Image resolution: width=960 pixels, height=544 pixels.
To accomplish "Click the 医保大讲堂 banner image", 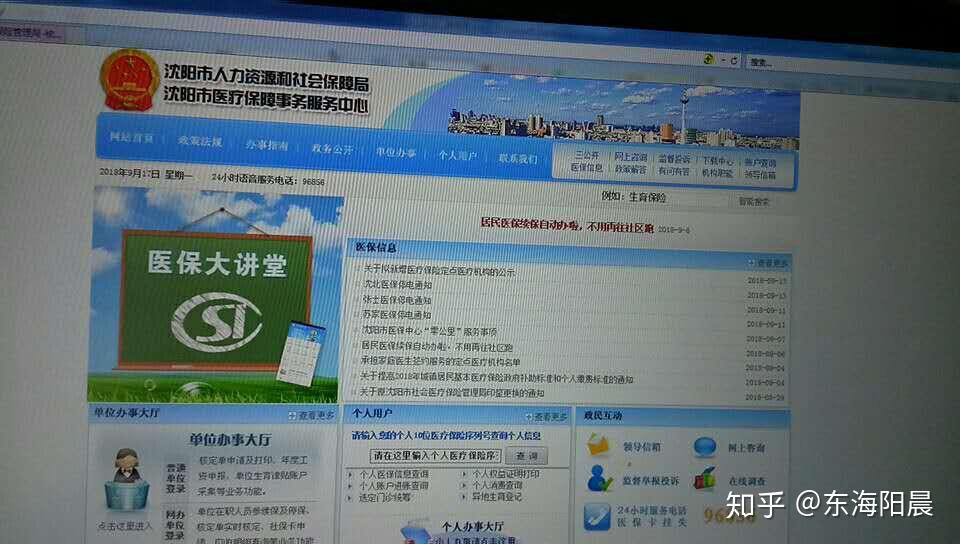I will (x=216, y=296).
